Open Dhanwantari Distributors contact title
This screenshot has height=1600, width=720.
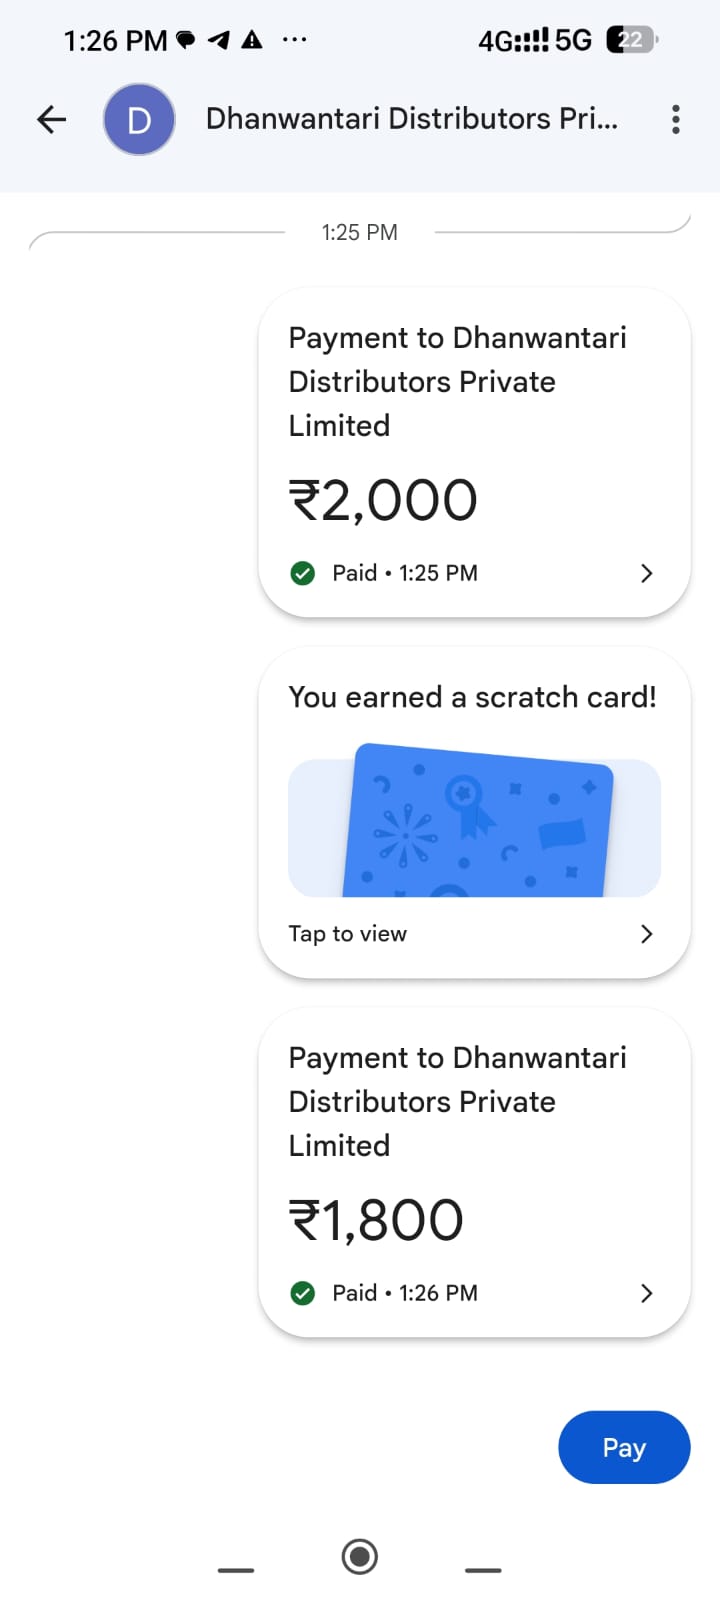[412, 119]
